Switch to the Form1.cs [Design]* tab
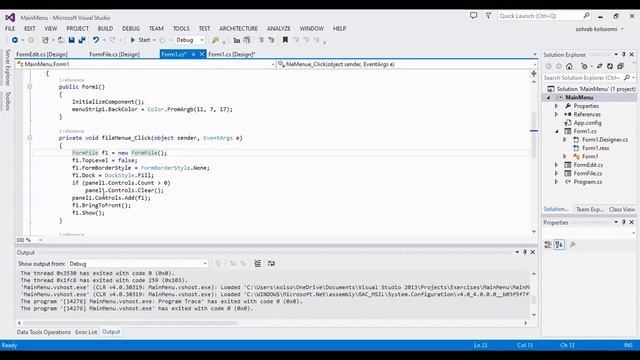The image size is (640, 360). [x=231, y=54]
